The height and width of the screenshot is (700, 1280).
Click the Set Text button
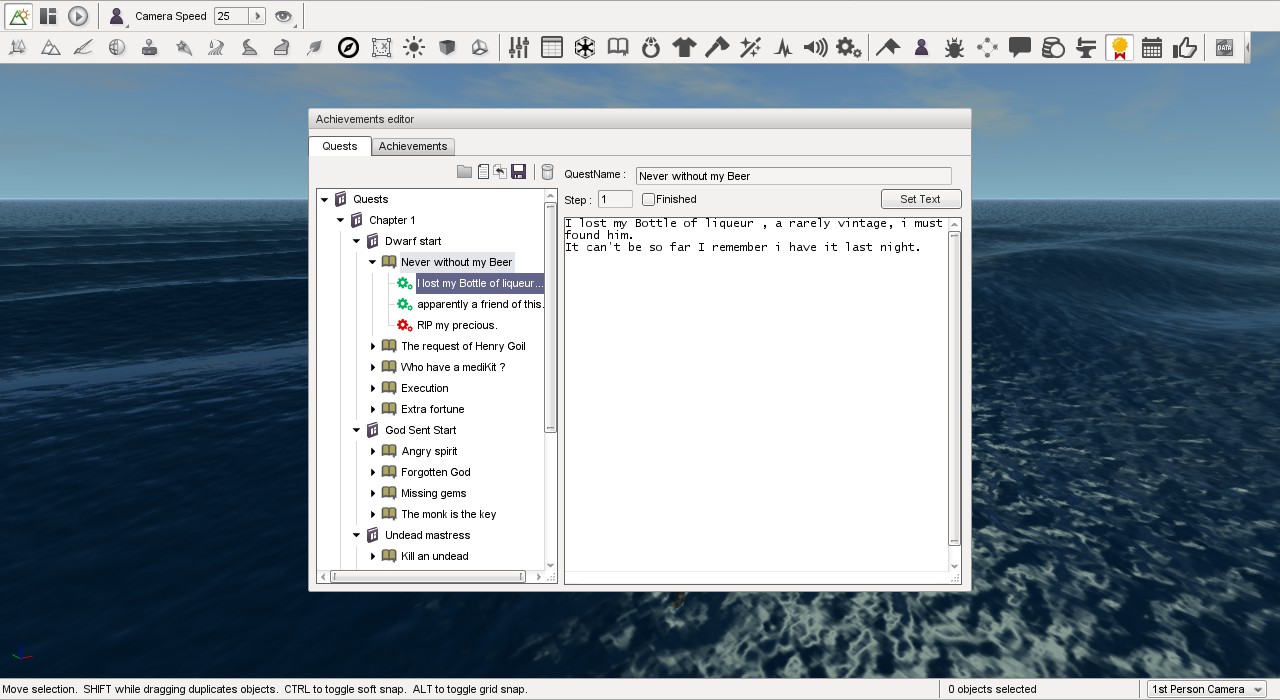coord(920,198)
